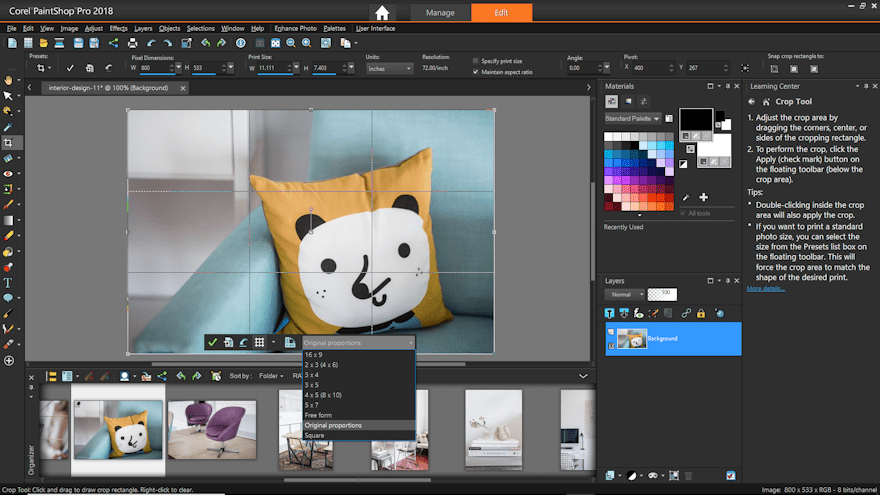Select the Text tool in left toolbar

point(8,283)
